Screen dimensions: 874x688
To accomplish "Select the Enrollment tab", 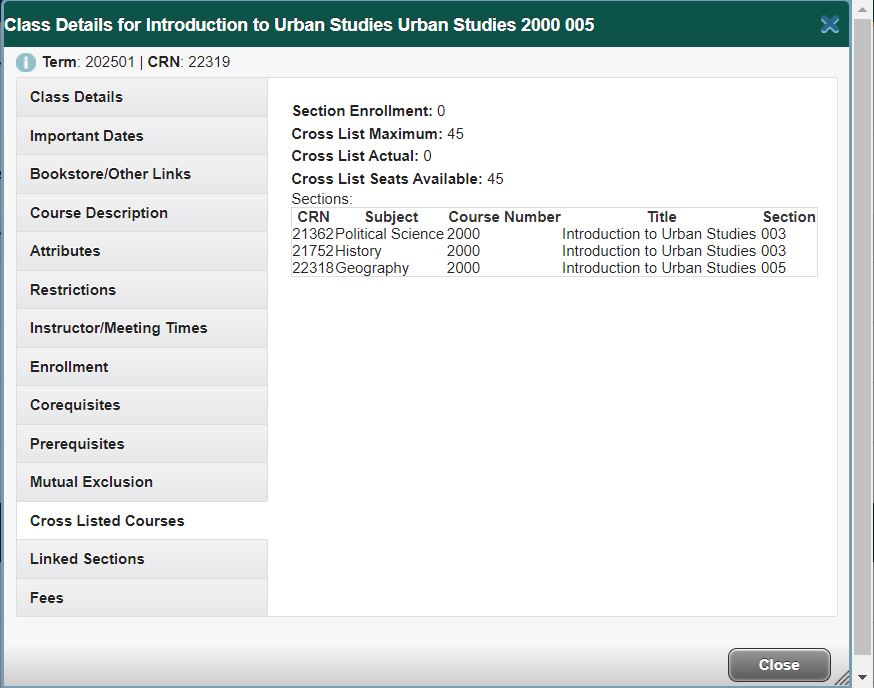I will (x=142, y=367).
